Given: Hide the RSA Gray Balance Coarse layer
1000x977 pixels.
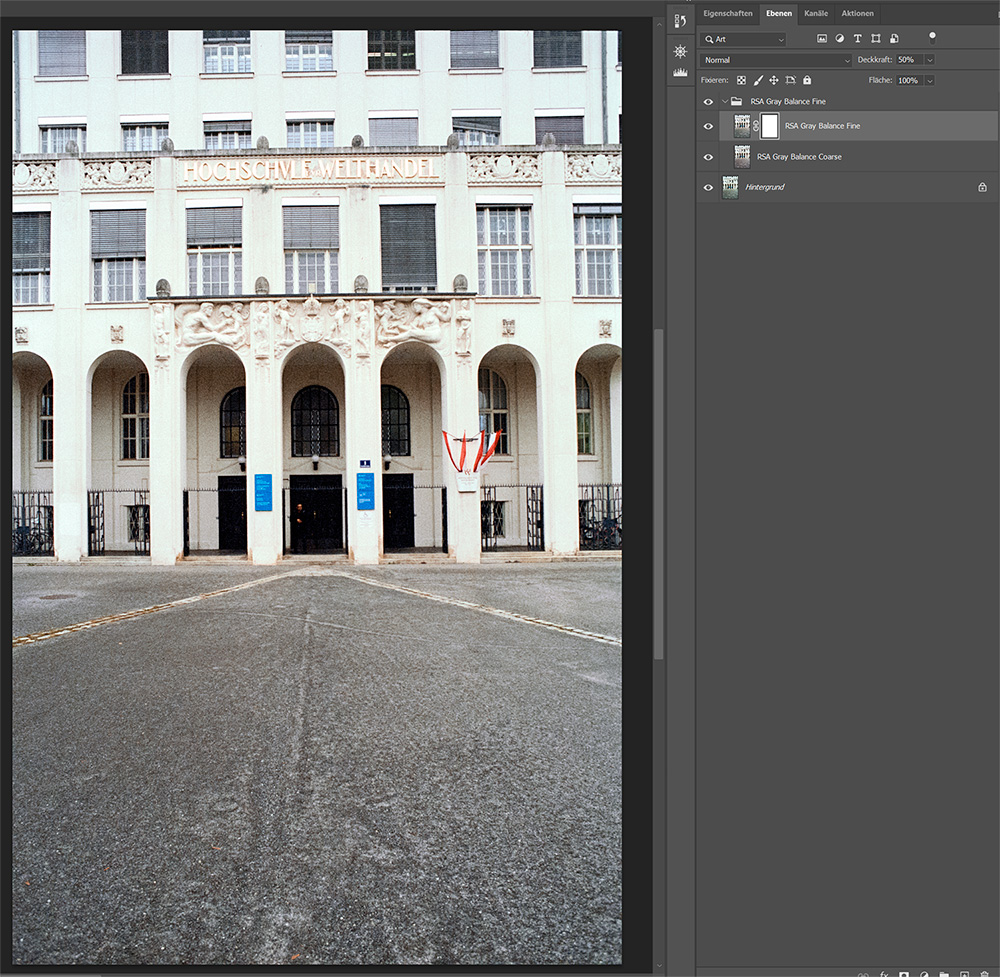Looking at the screenshot, I should 708,157.
